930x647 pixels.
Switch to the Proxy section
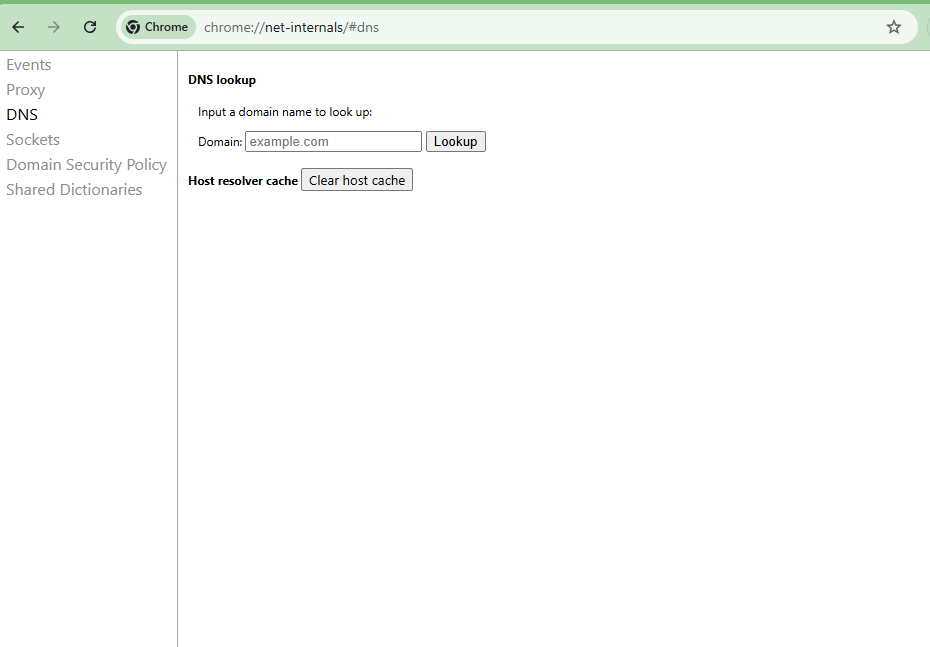point(26,90)
